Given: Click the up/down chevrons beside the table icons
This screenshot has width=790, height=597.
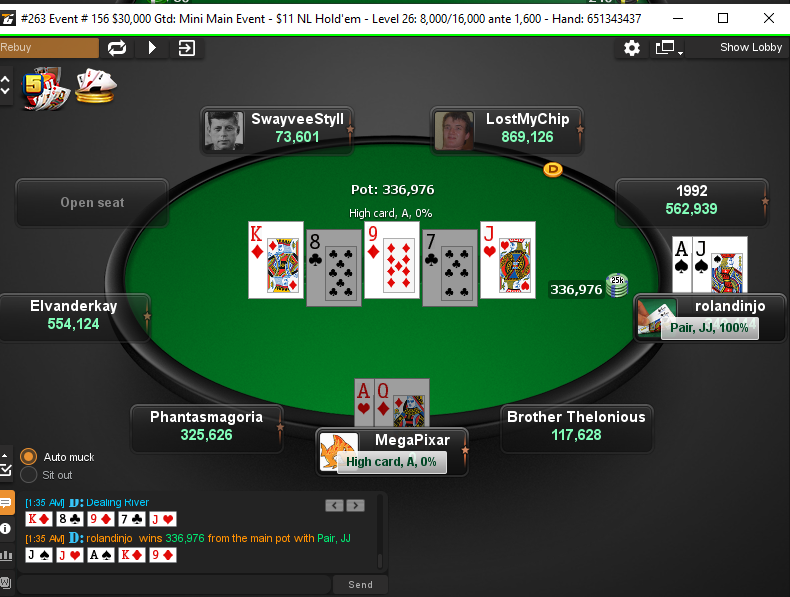Looking at the screenshot, I should [x=5, y=85].
